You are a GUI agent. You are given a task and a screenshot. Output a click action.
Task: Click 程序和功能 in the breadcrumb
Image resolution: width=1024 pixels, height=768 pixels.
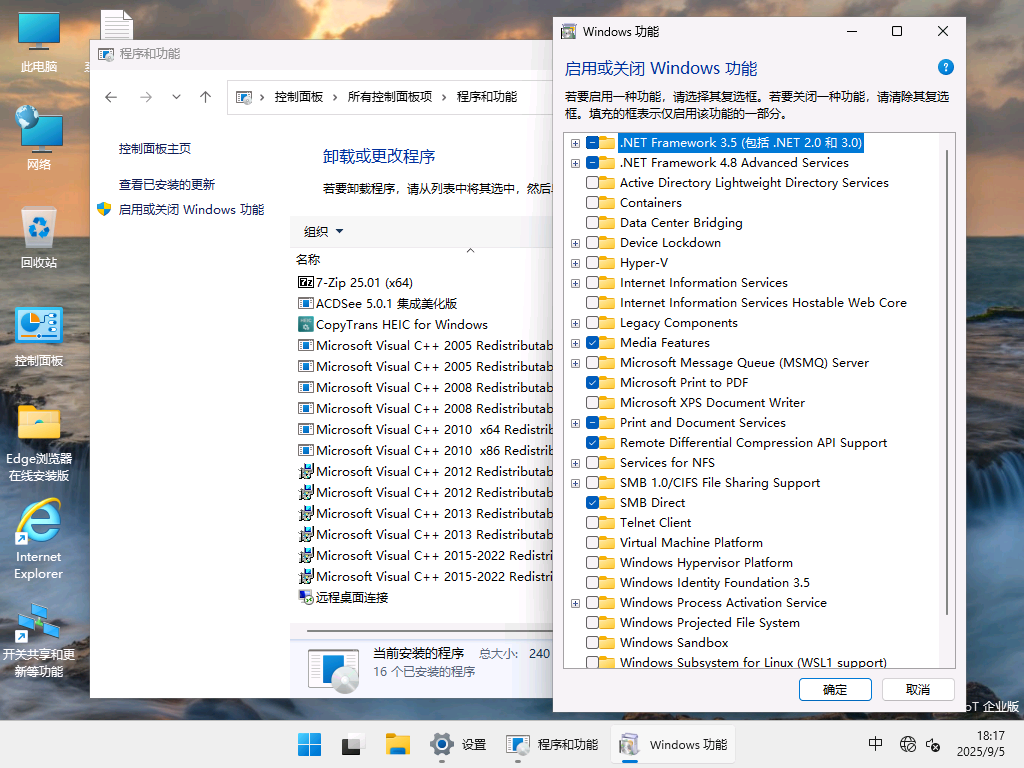[x=487, y=97]
